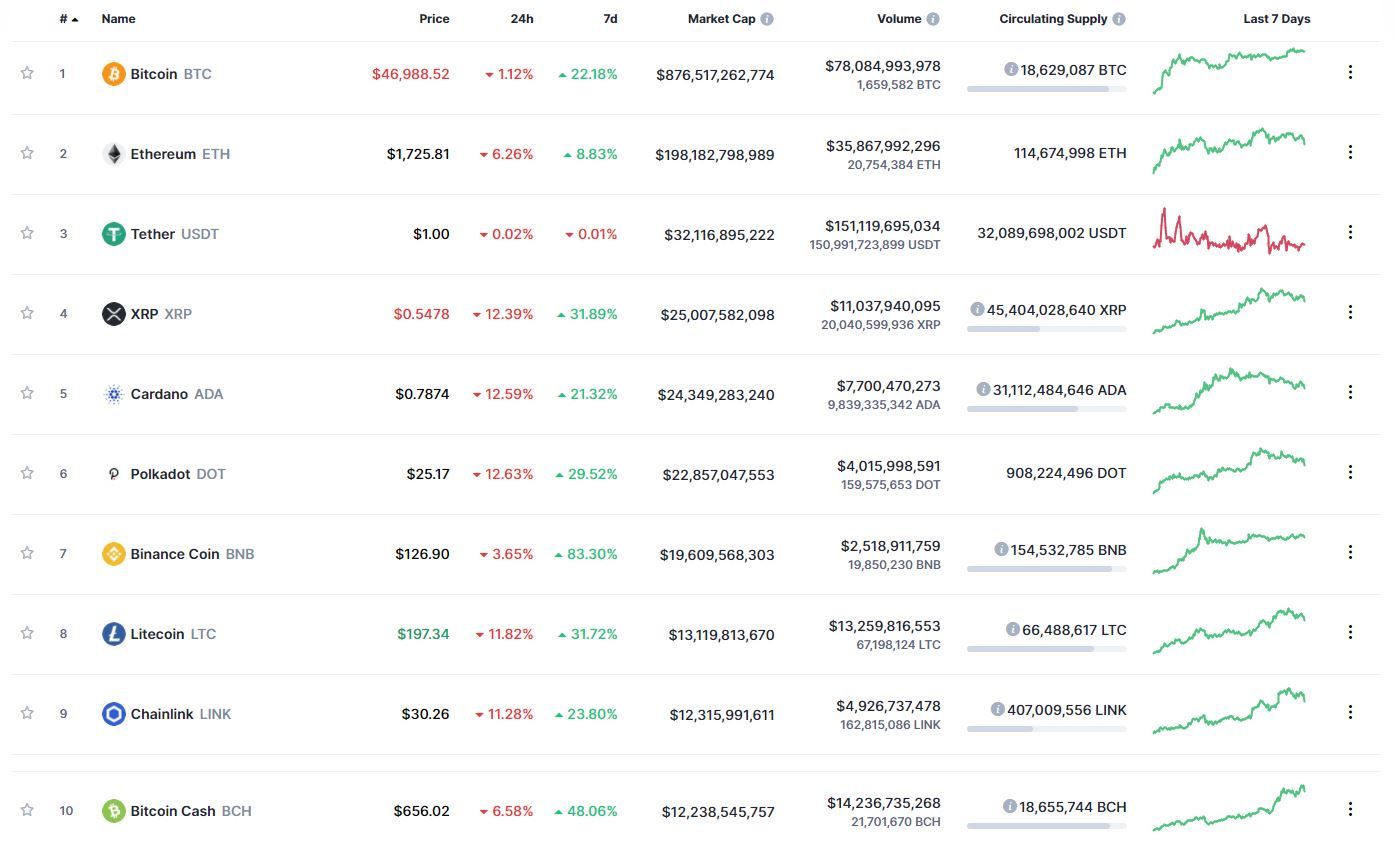Sort by the Market Cap column header
Image resolution: width=1395 pixels, height=846 pixels.
722,19
